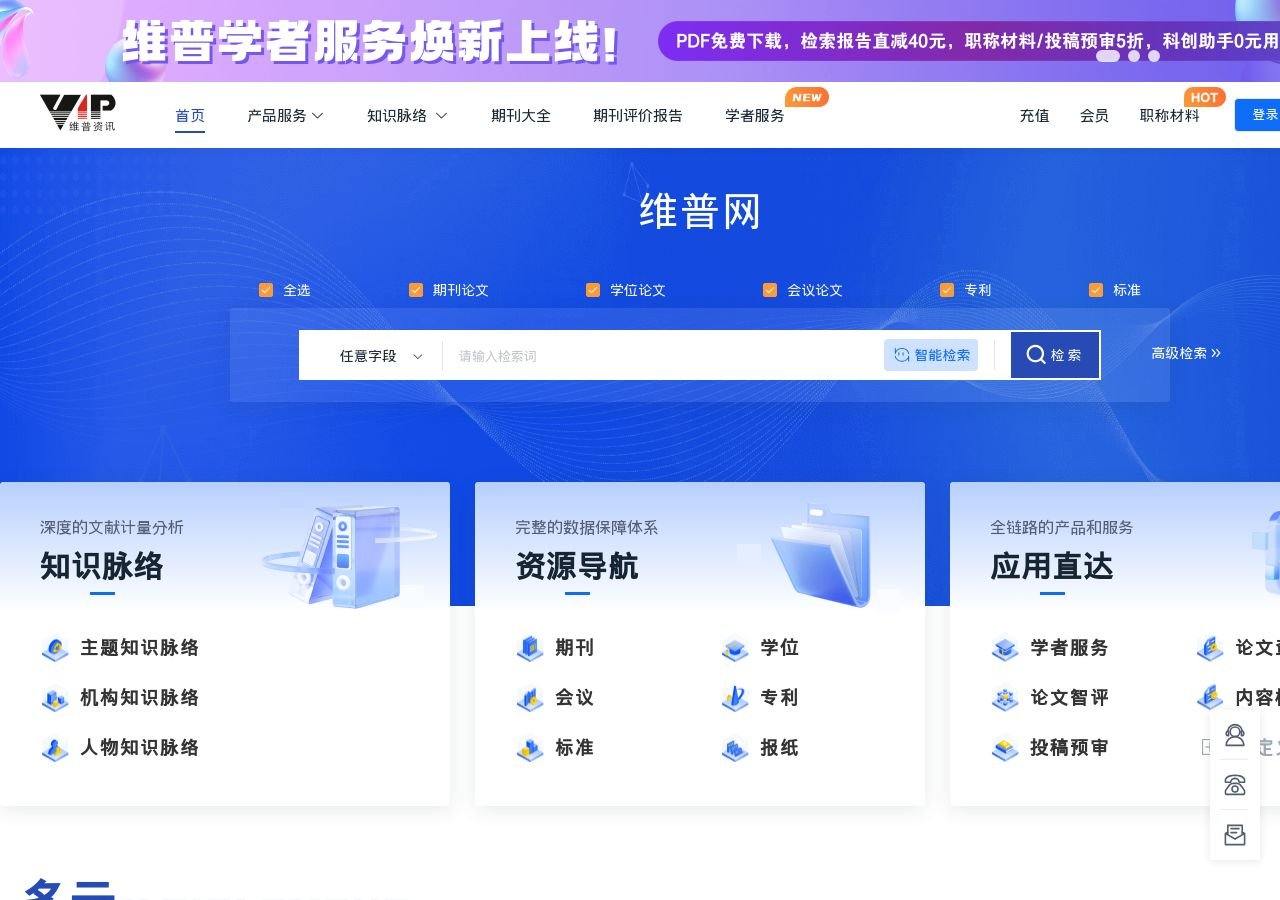Click the 学者服务 application icon
This screenshot has width=1280, height=900.
1005,648
